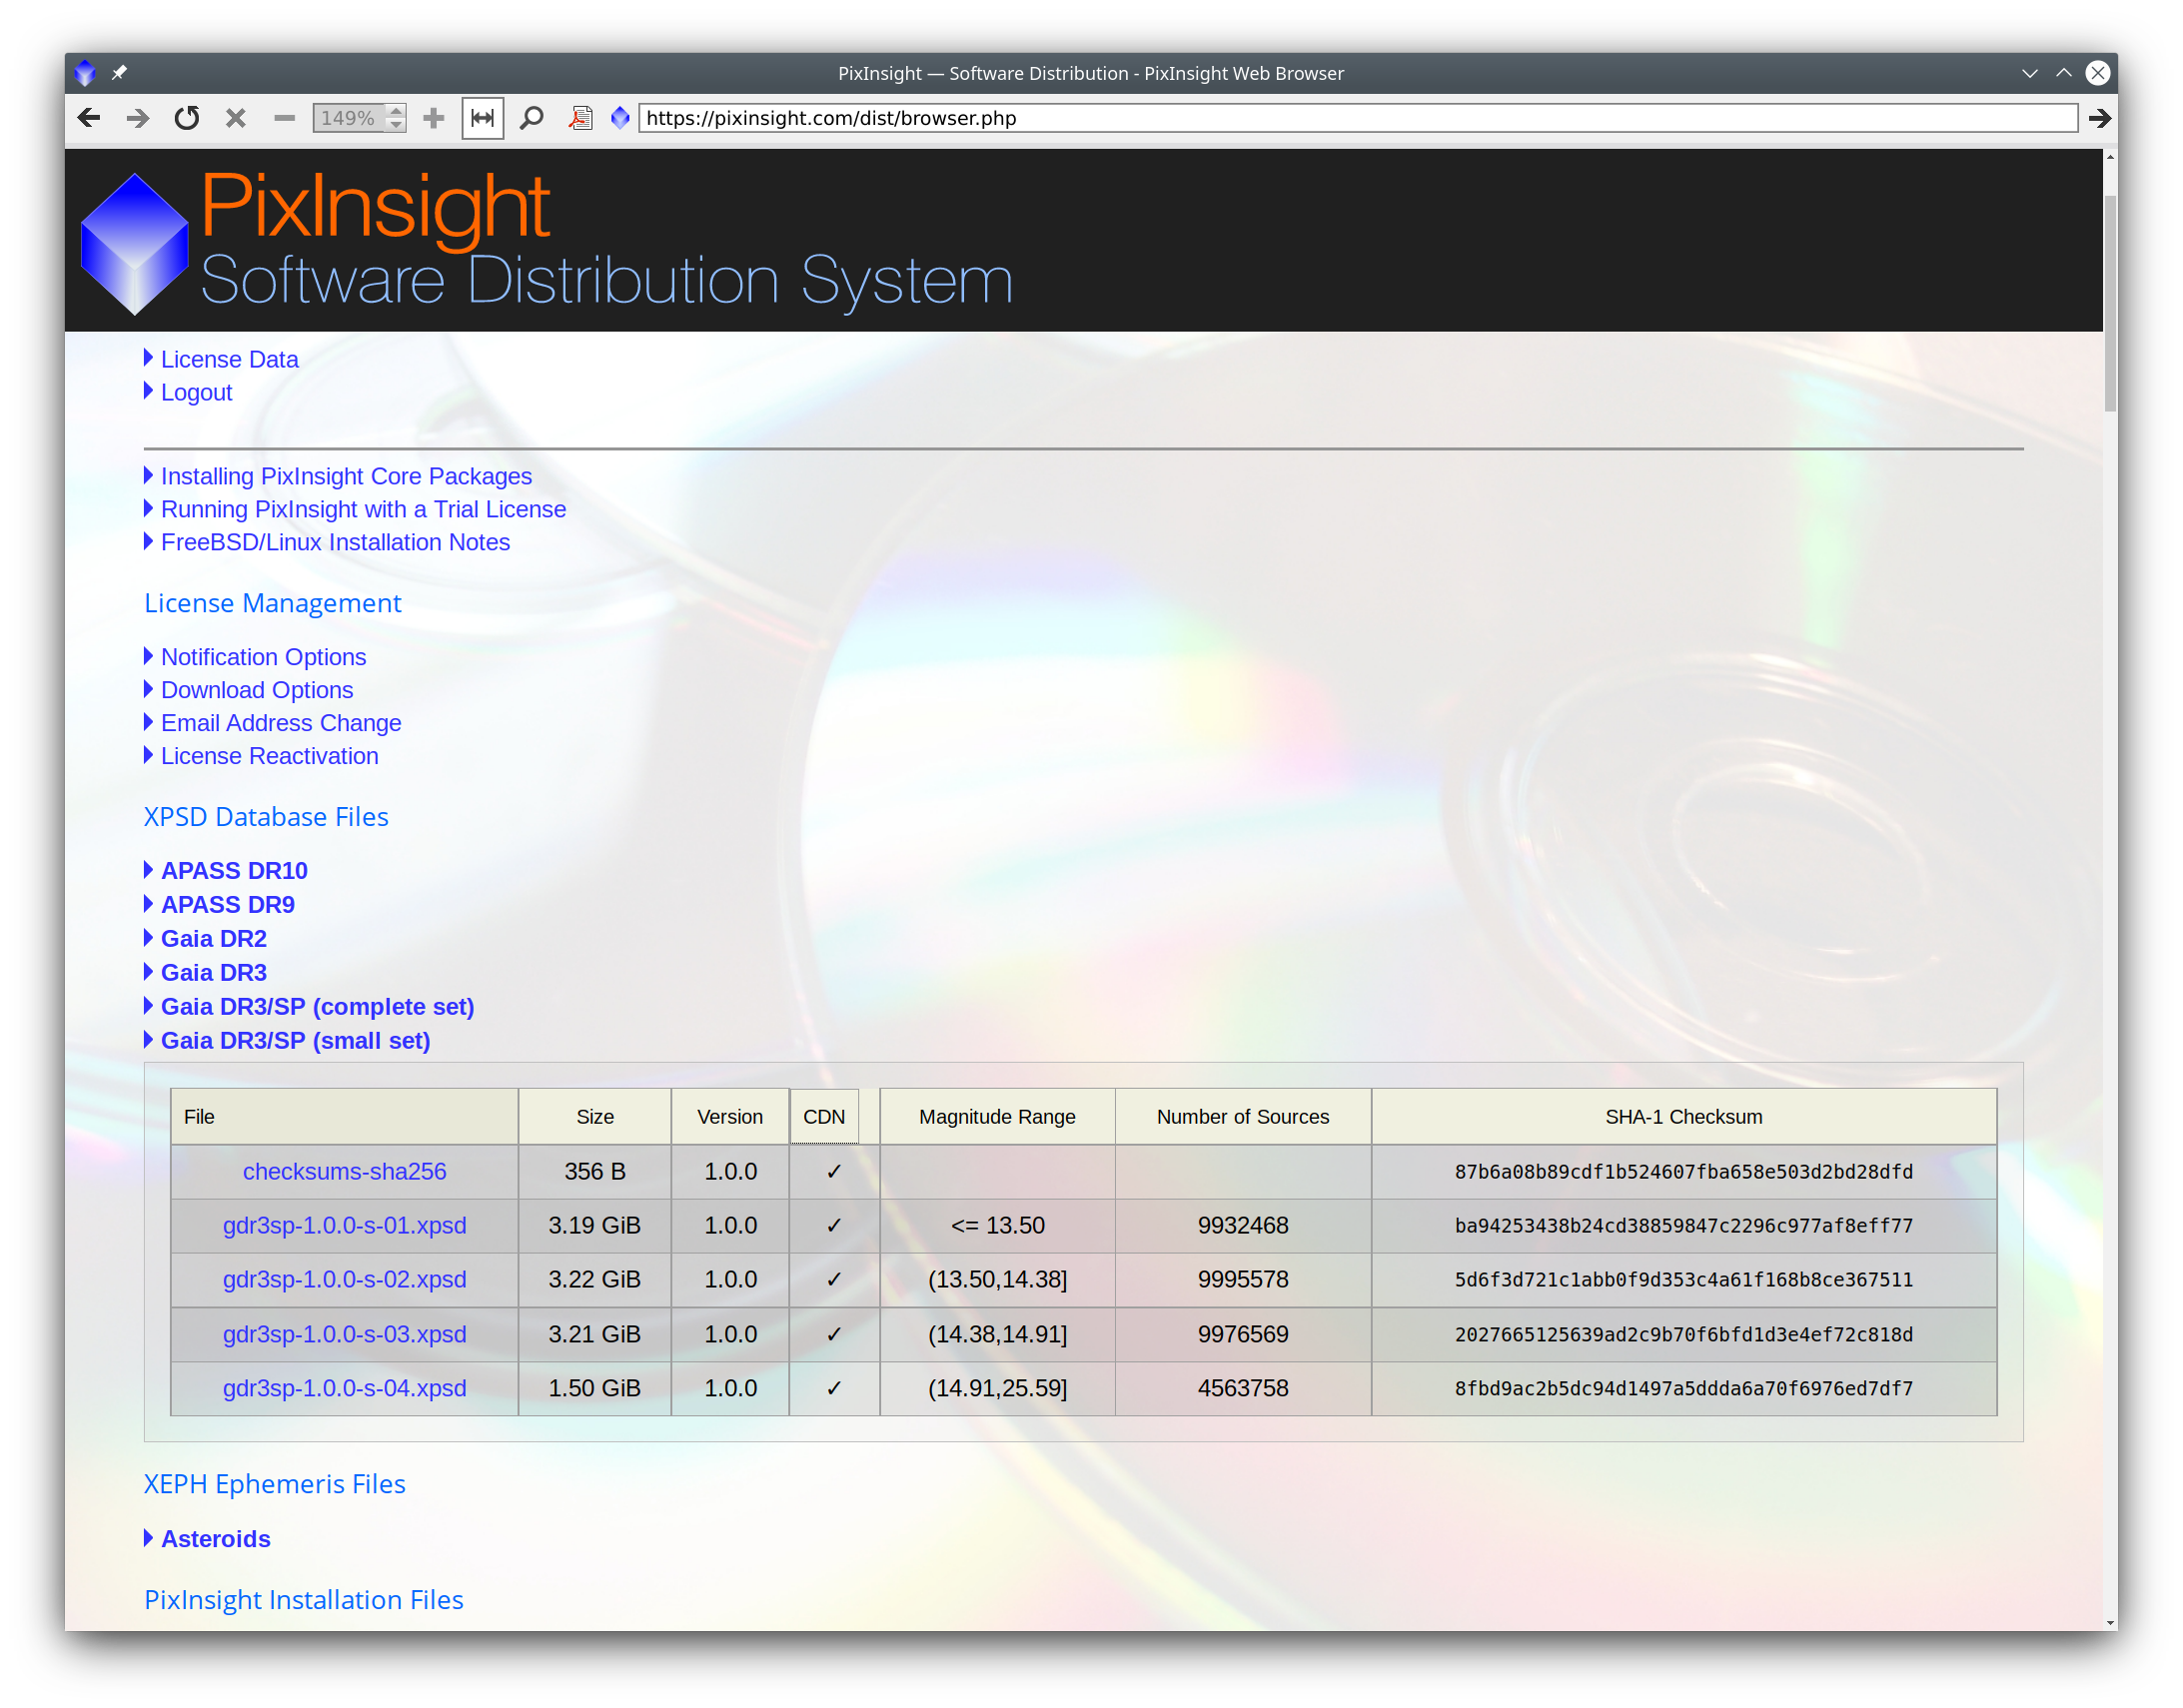Click the 149% zoom field
This screenshot has height=1708, width=2183.
pos(349,118)
